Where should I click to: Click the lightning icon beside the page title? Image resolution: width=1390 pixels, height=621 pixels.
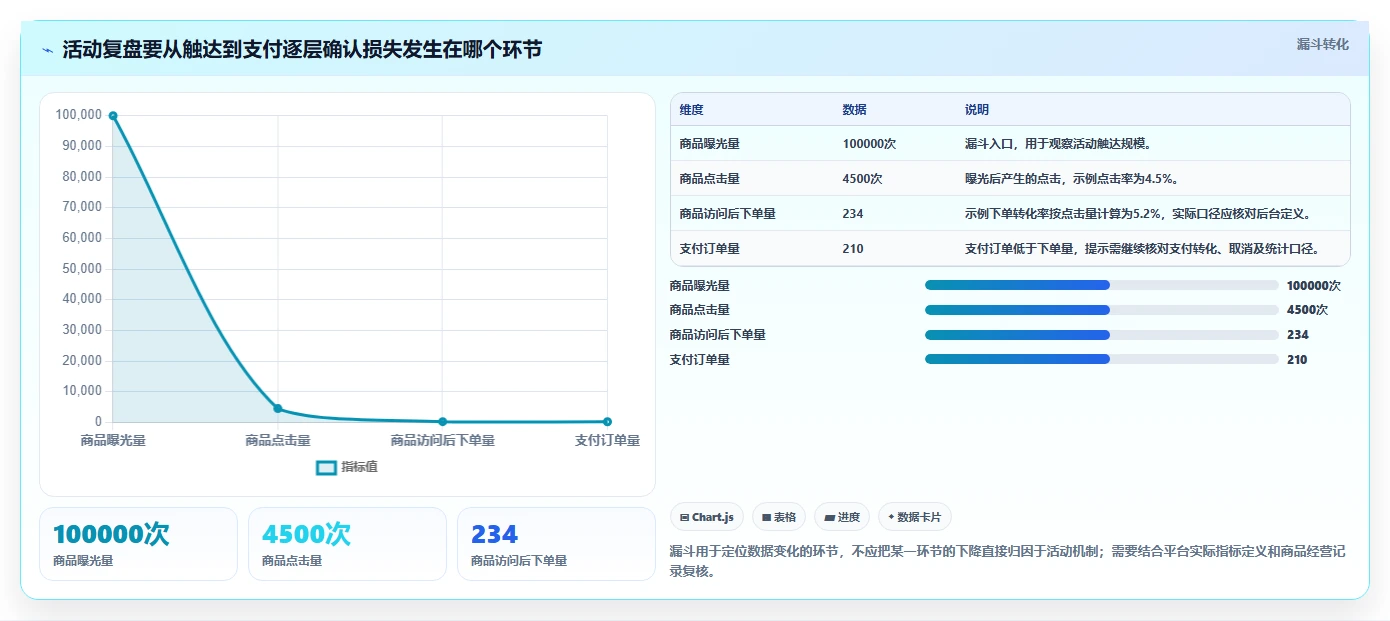pos(48,50)
